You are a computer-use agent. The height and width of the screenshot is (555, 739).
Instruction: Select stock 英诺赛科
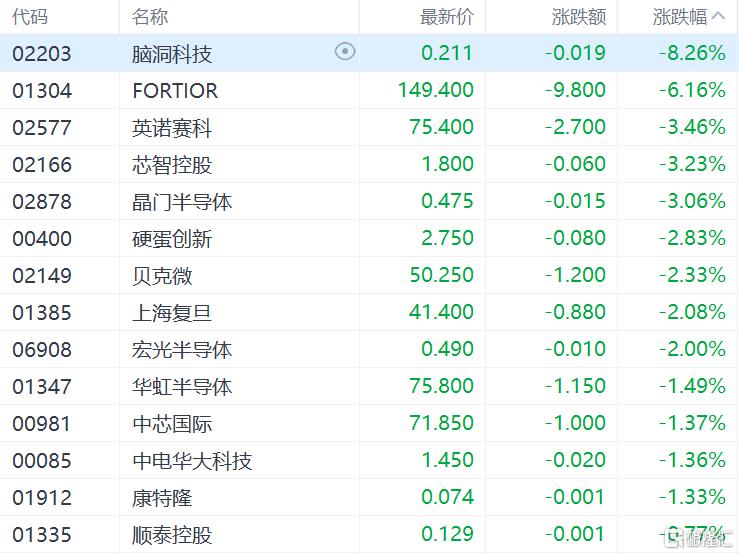[172, 127]
